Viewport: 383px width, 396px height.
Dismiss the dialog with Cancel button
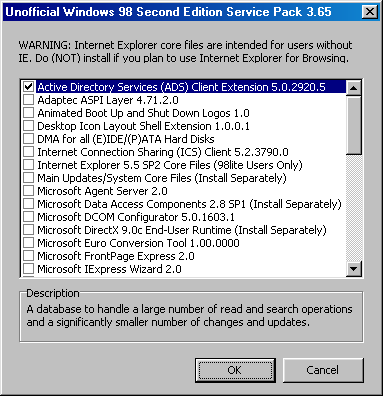point(323,370)
